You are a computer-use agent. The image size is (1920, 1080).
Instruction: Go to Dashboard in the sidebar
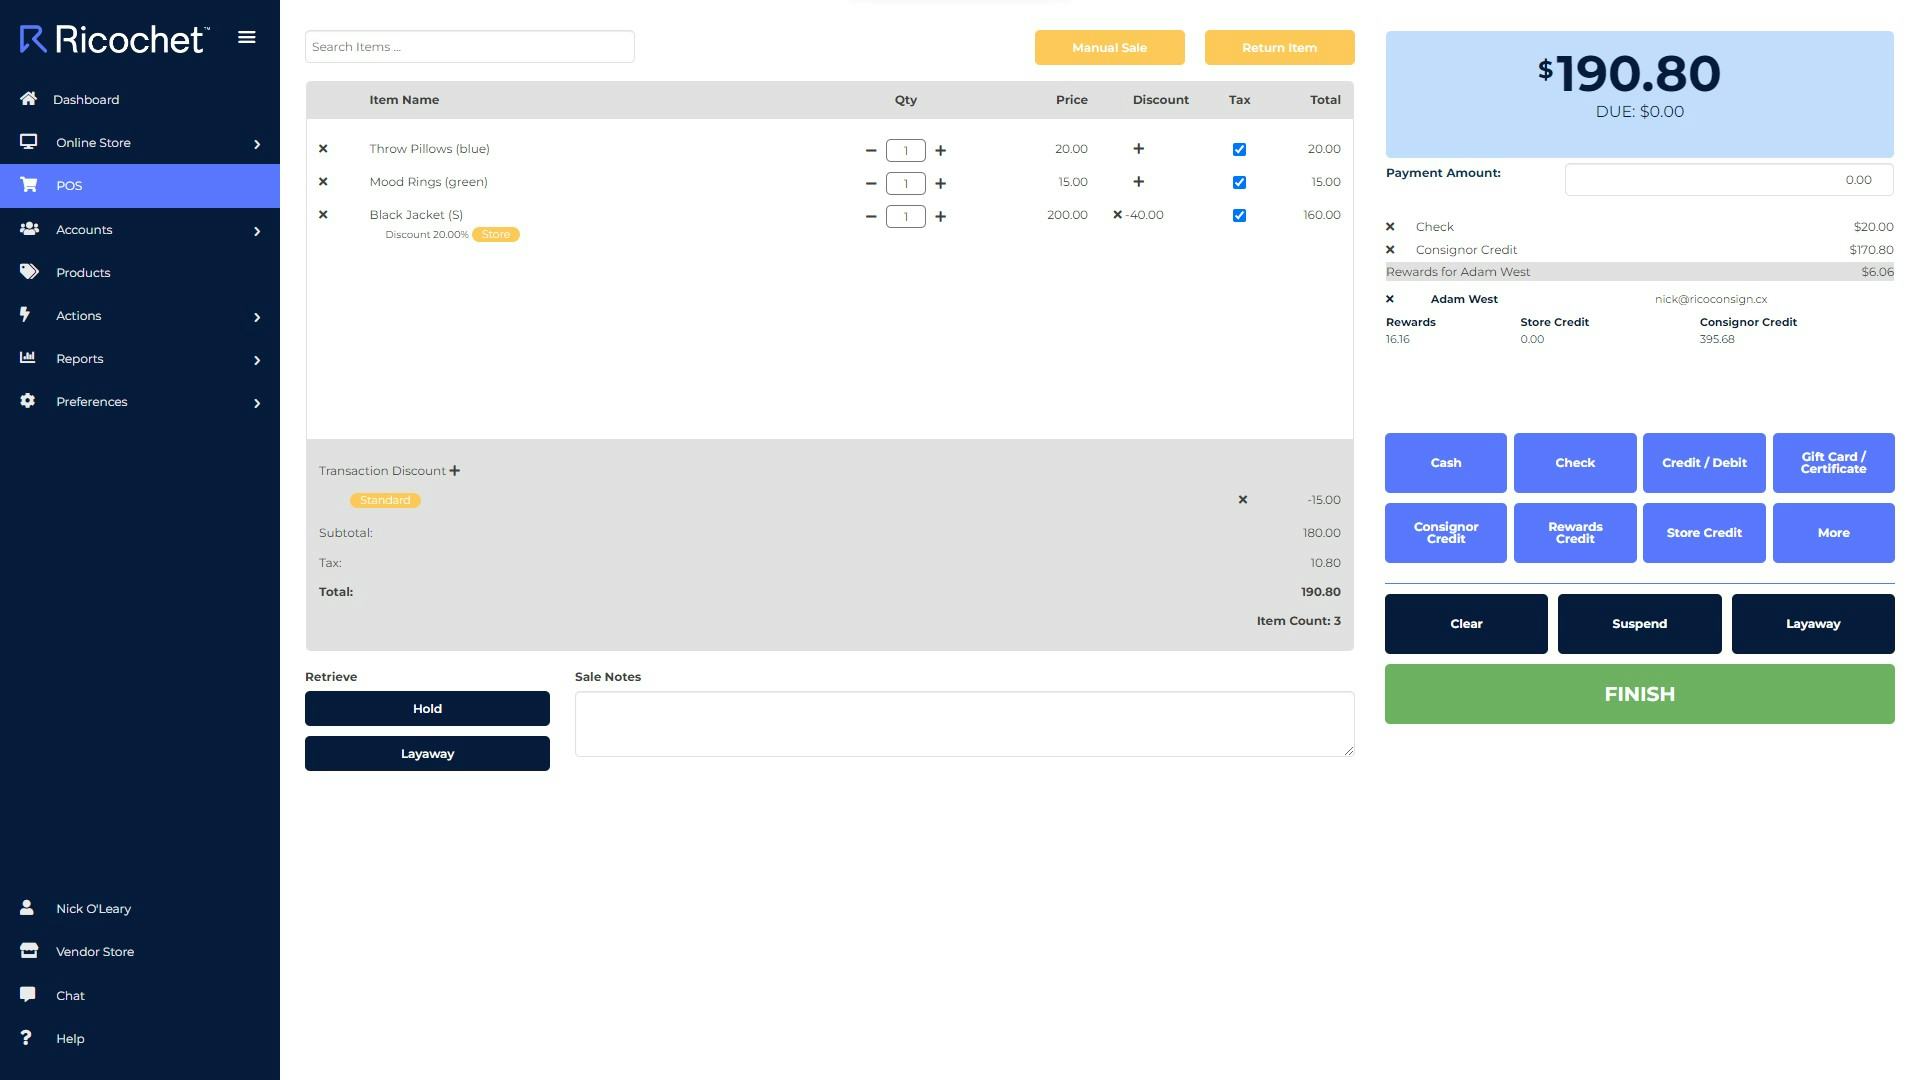pos(86,100)
